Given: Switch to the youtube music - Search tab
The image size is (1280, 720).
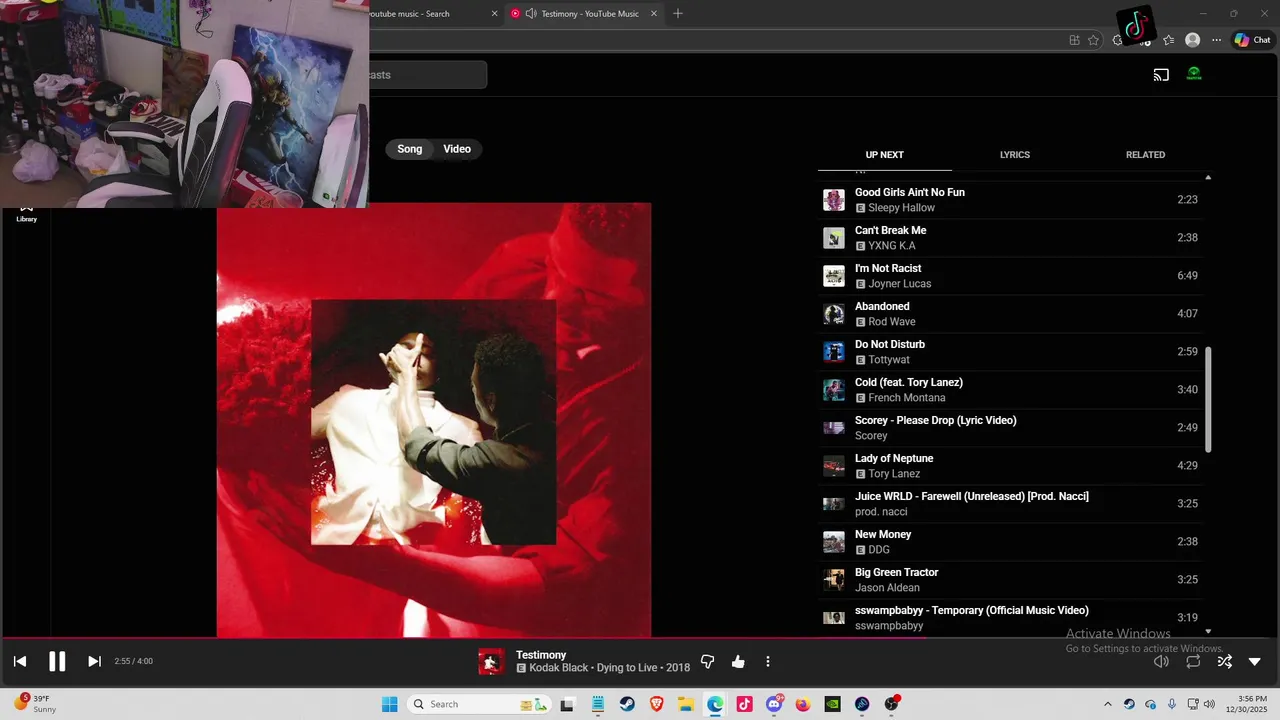Looking at the screenshot, I should pyautogui.click(x=430, y=14).
